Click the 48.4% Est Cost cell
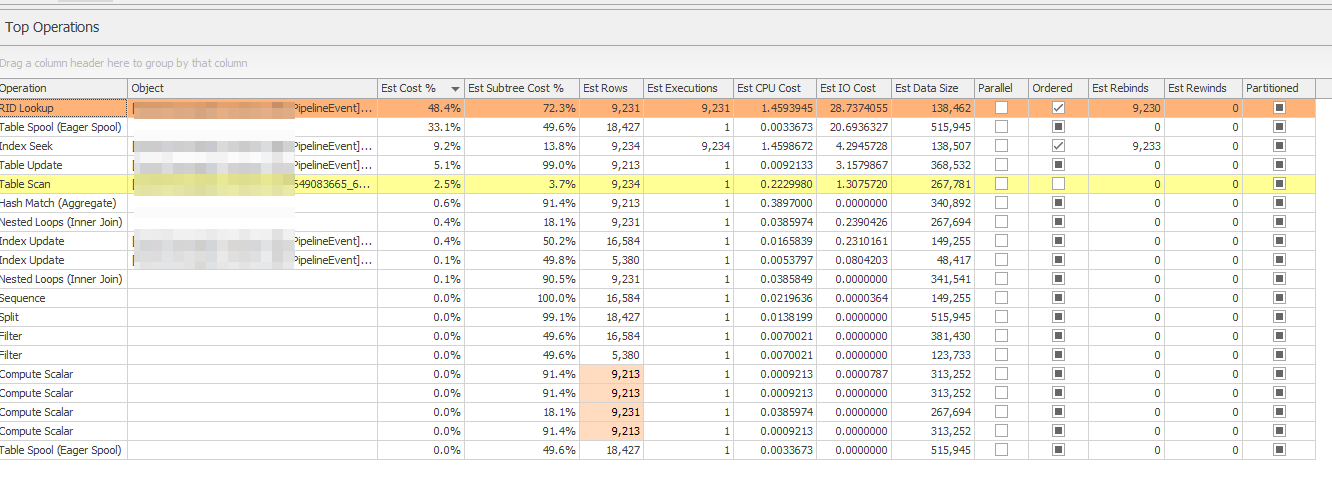1332x478 pixels. [x=421, y=108]
